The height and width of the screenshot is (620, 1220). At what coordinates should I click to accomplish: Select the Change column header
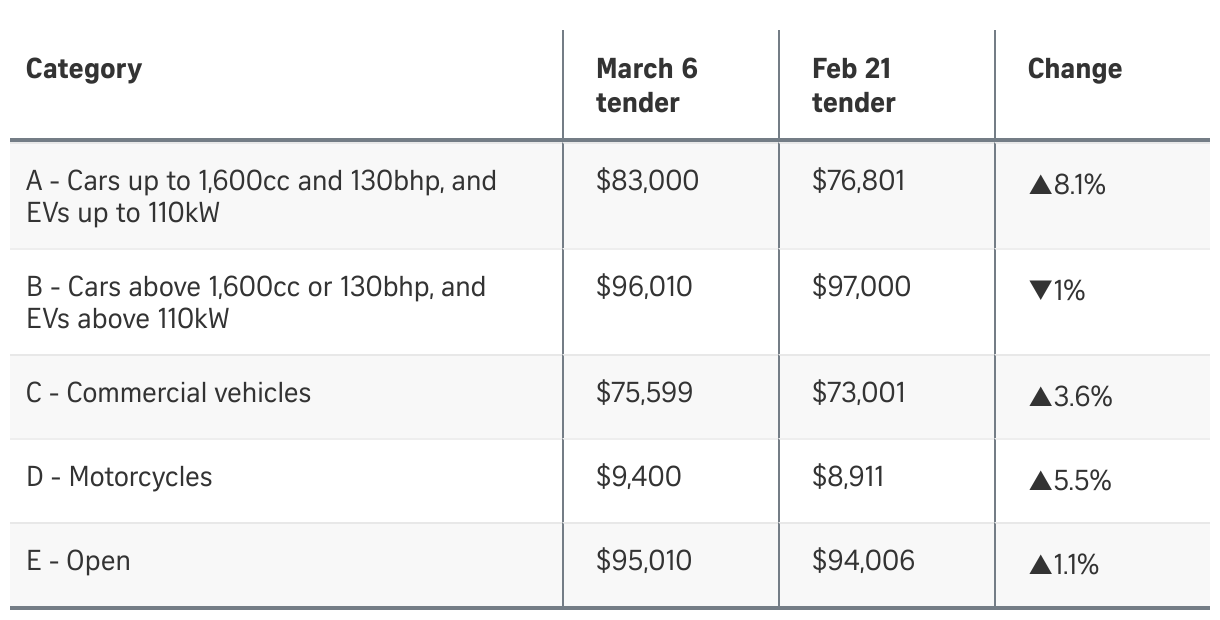tap(1074, 69)
